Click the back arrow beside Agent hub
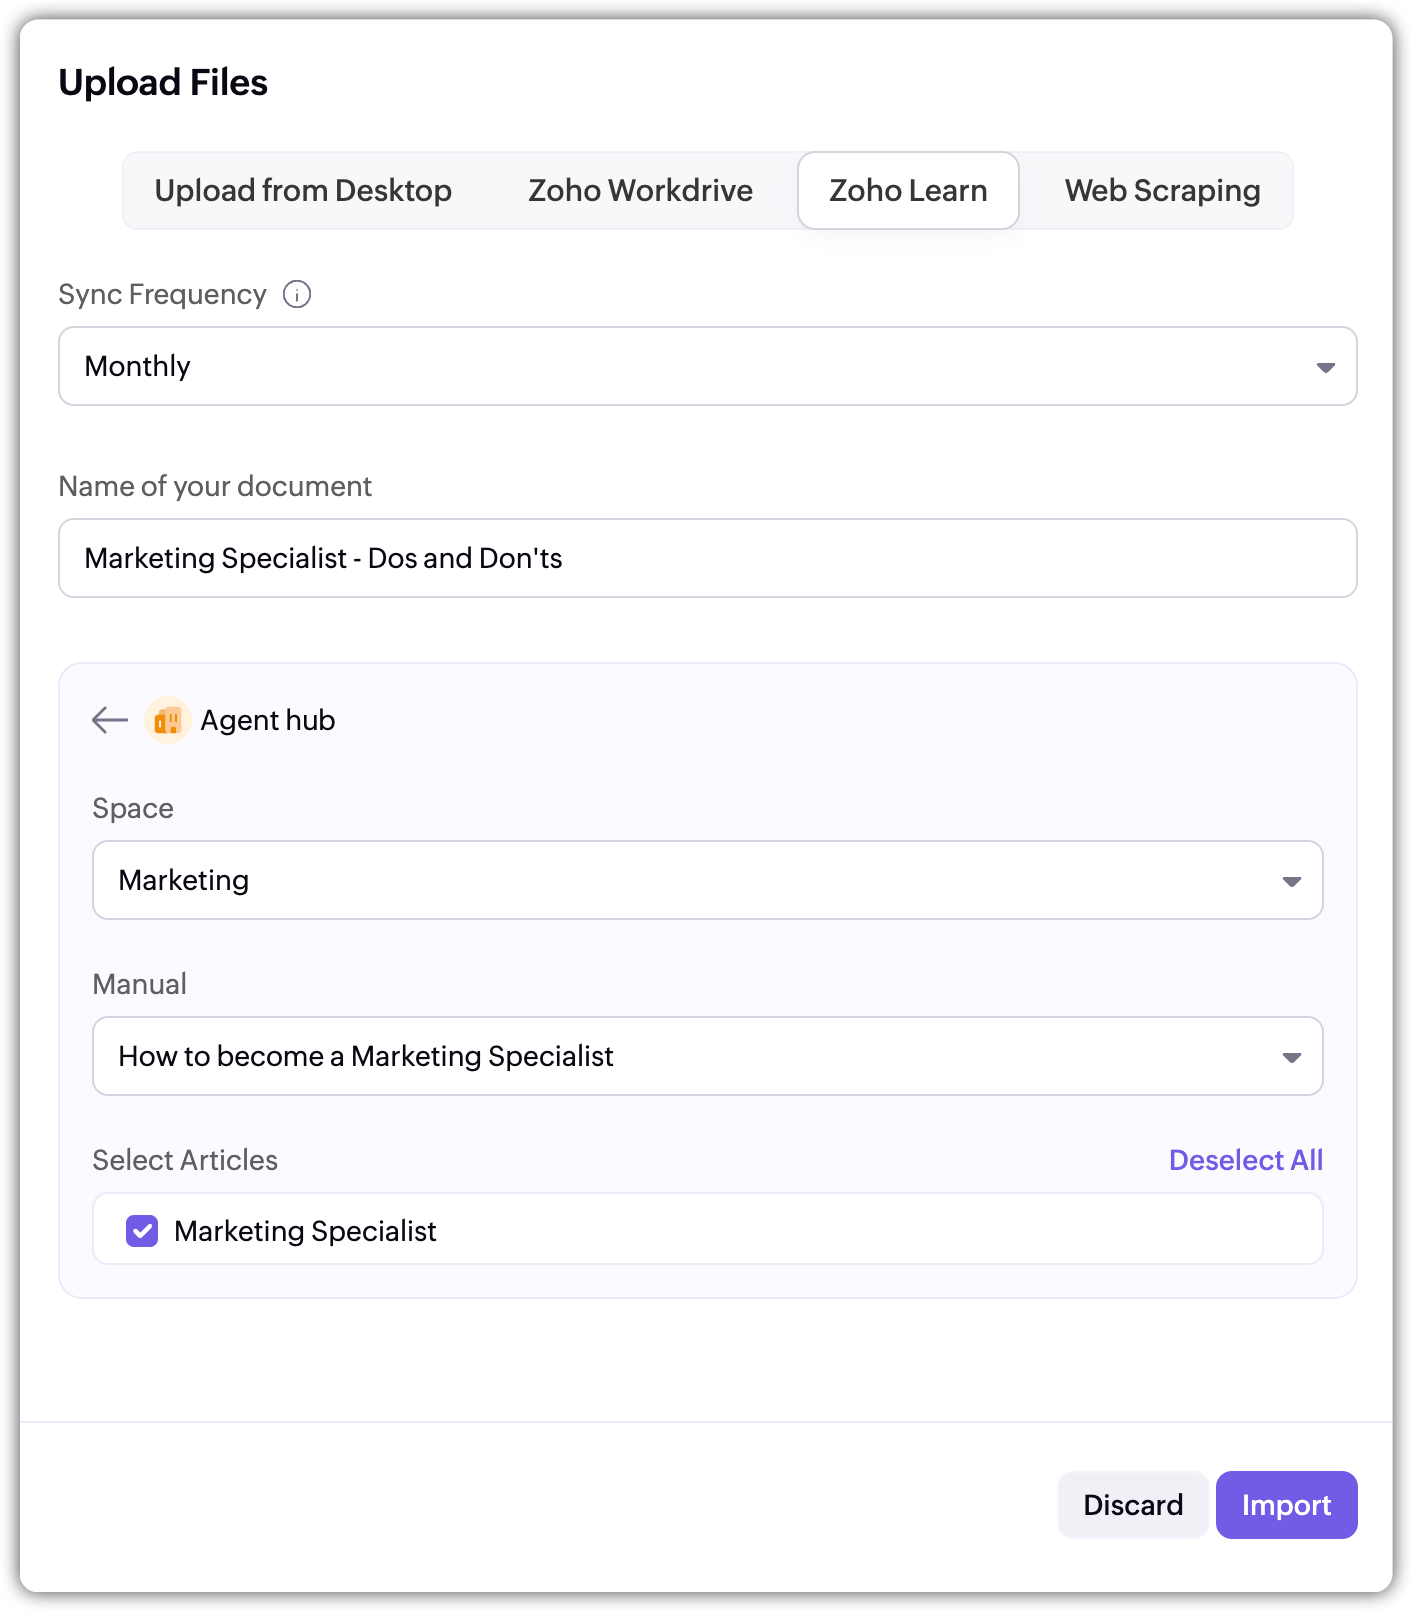Image resolution: width=1412 pixels, height=1612 pixels. coord(110,720)
